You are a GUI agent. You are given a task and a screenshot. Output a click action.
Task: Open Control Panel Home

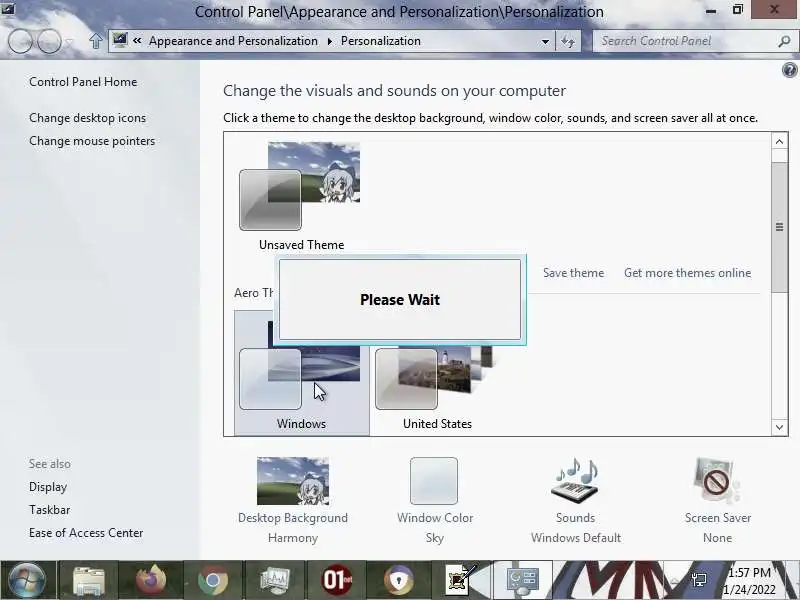(83, 82)
